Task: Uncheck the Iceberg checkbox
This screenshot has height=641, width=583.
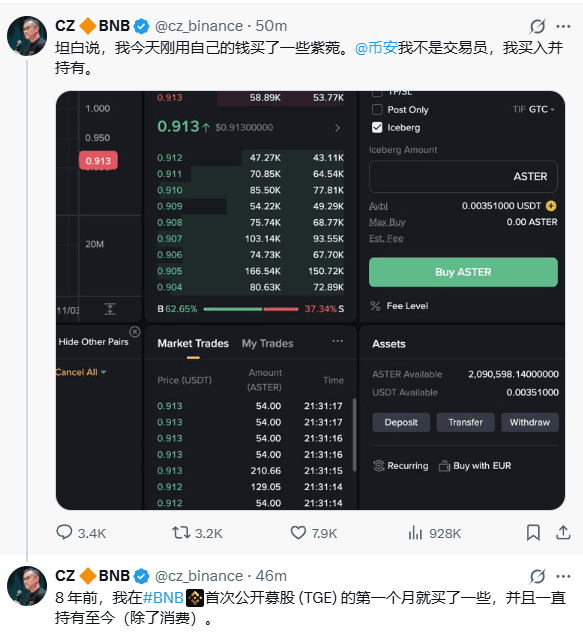Action: click(377, 128)
